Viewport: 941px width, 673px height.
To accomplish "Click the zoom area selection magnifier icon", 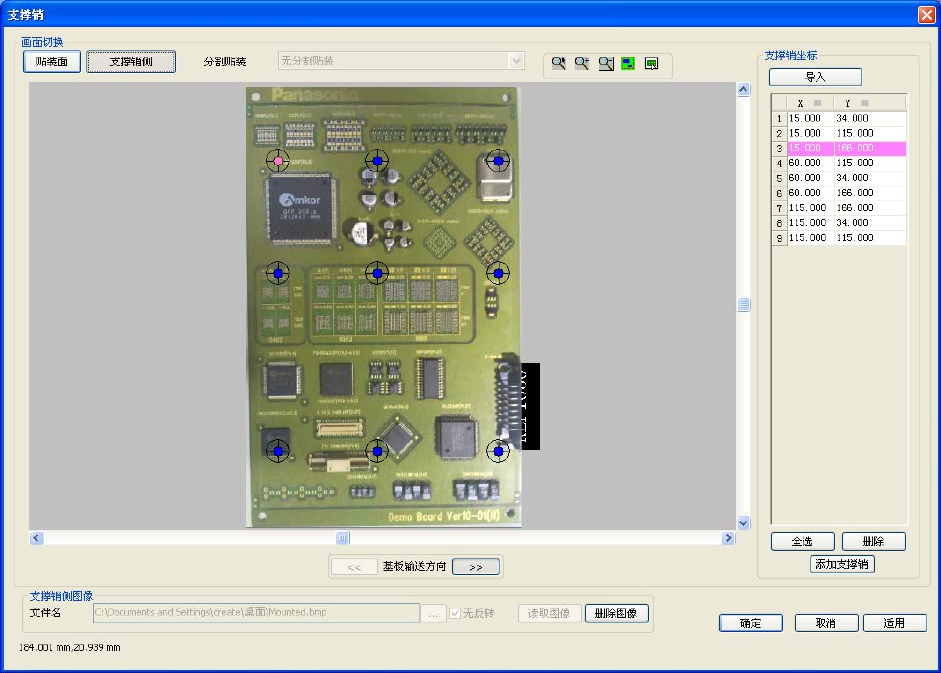I will 559,64.
